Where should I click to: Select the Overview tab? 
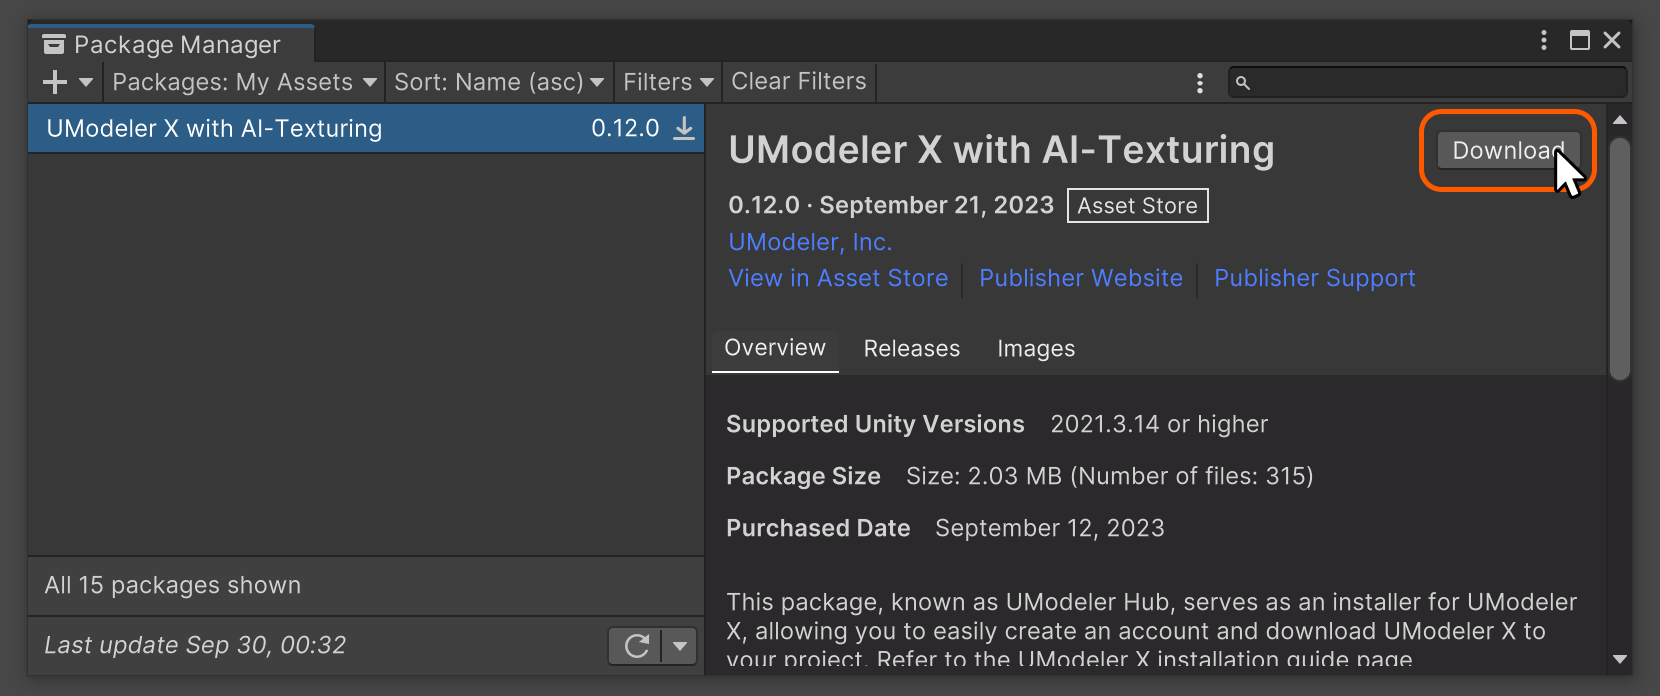(x=775, y=348)
